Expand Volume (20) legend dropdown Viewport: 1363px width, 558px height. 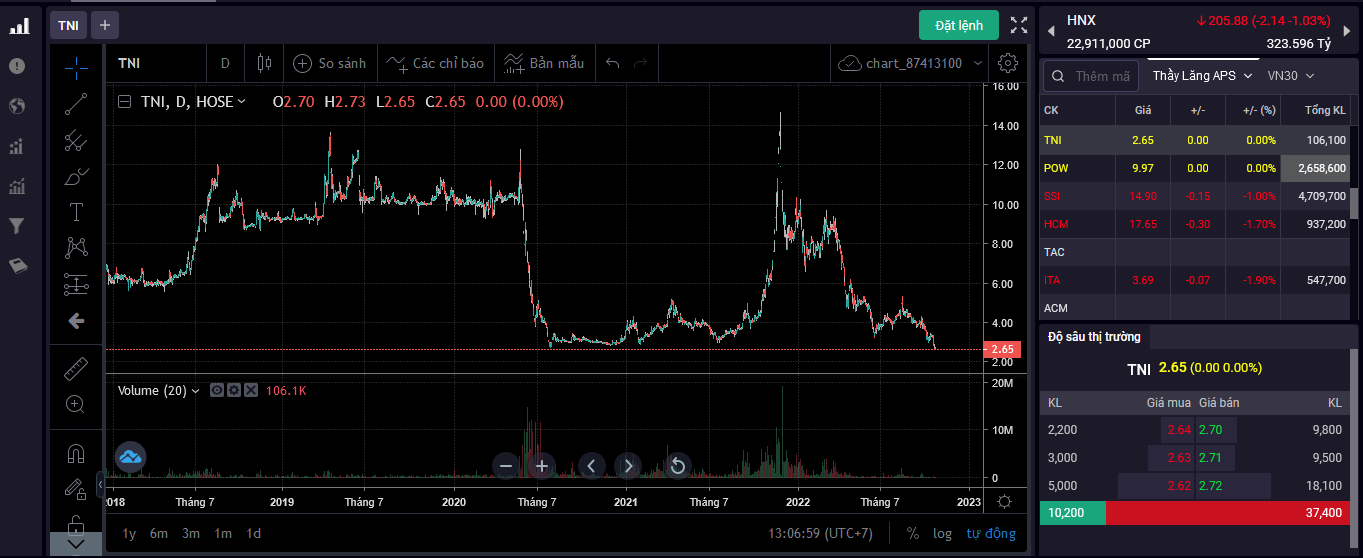click(195, 390)
